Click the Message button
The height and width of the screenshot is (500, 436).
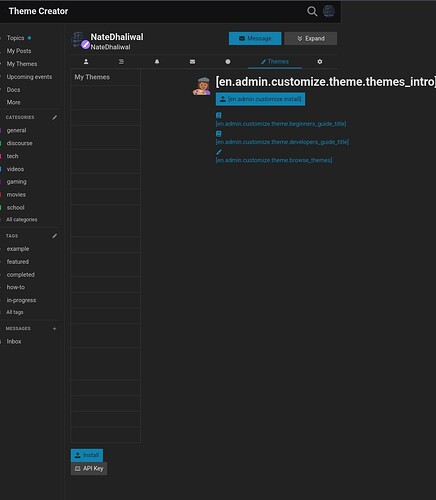pyautogui.click(x=255, y=38)
